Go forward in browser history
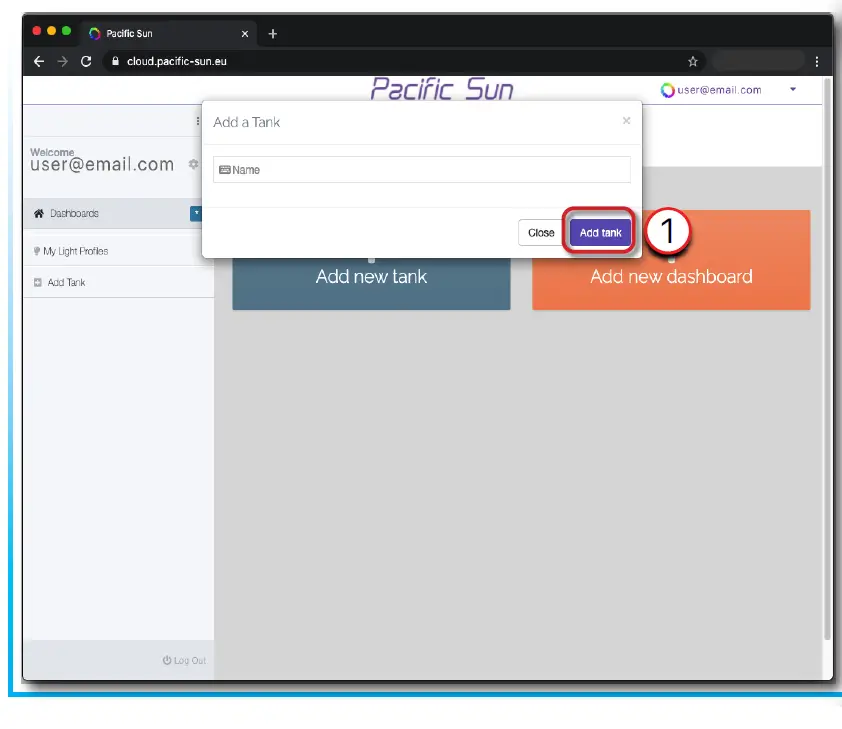The image size is (842, 729). point(63,62)
